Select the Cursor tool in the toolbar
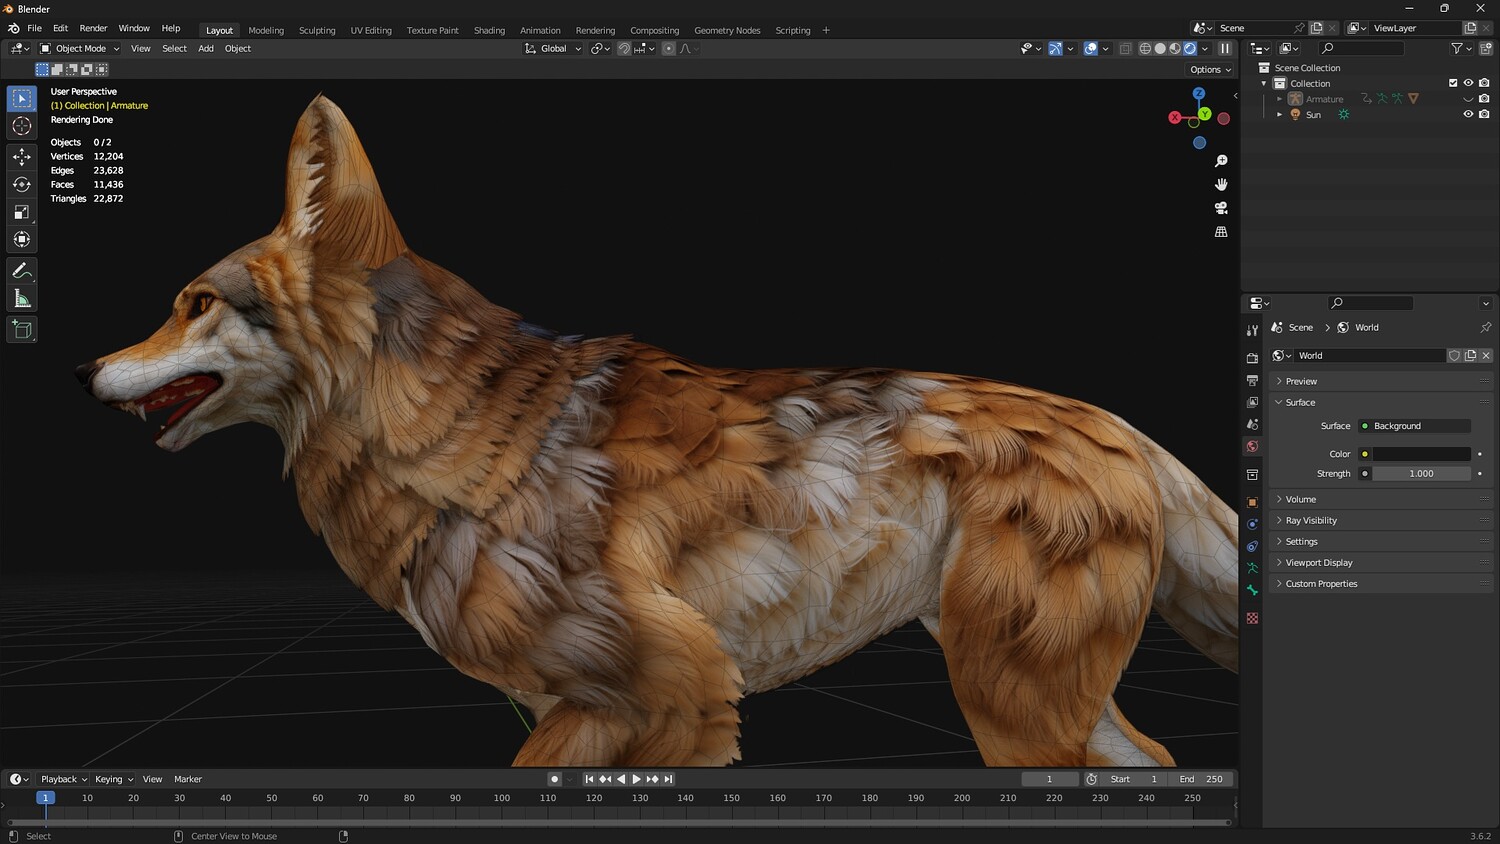Screen dimensions: 1500x844 (22, 126)
